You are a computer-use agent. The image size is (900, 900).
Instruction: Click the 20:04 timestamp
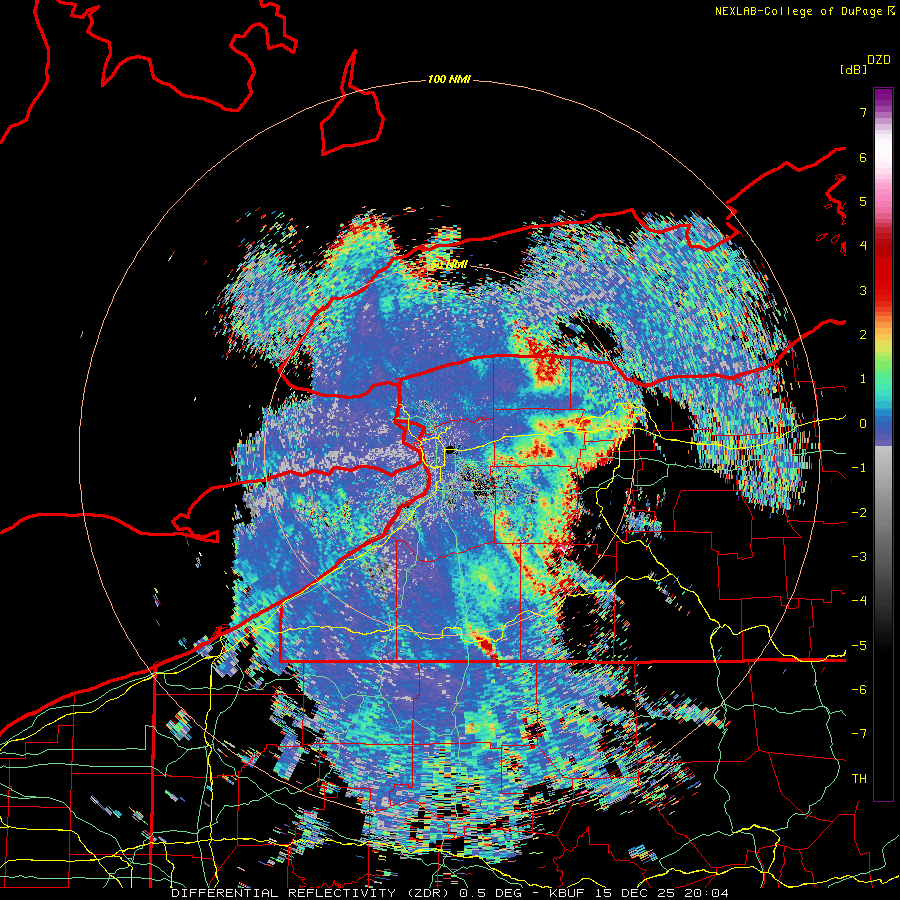point(709,893)
